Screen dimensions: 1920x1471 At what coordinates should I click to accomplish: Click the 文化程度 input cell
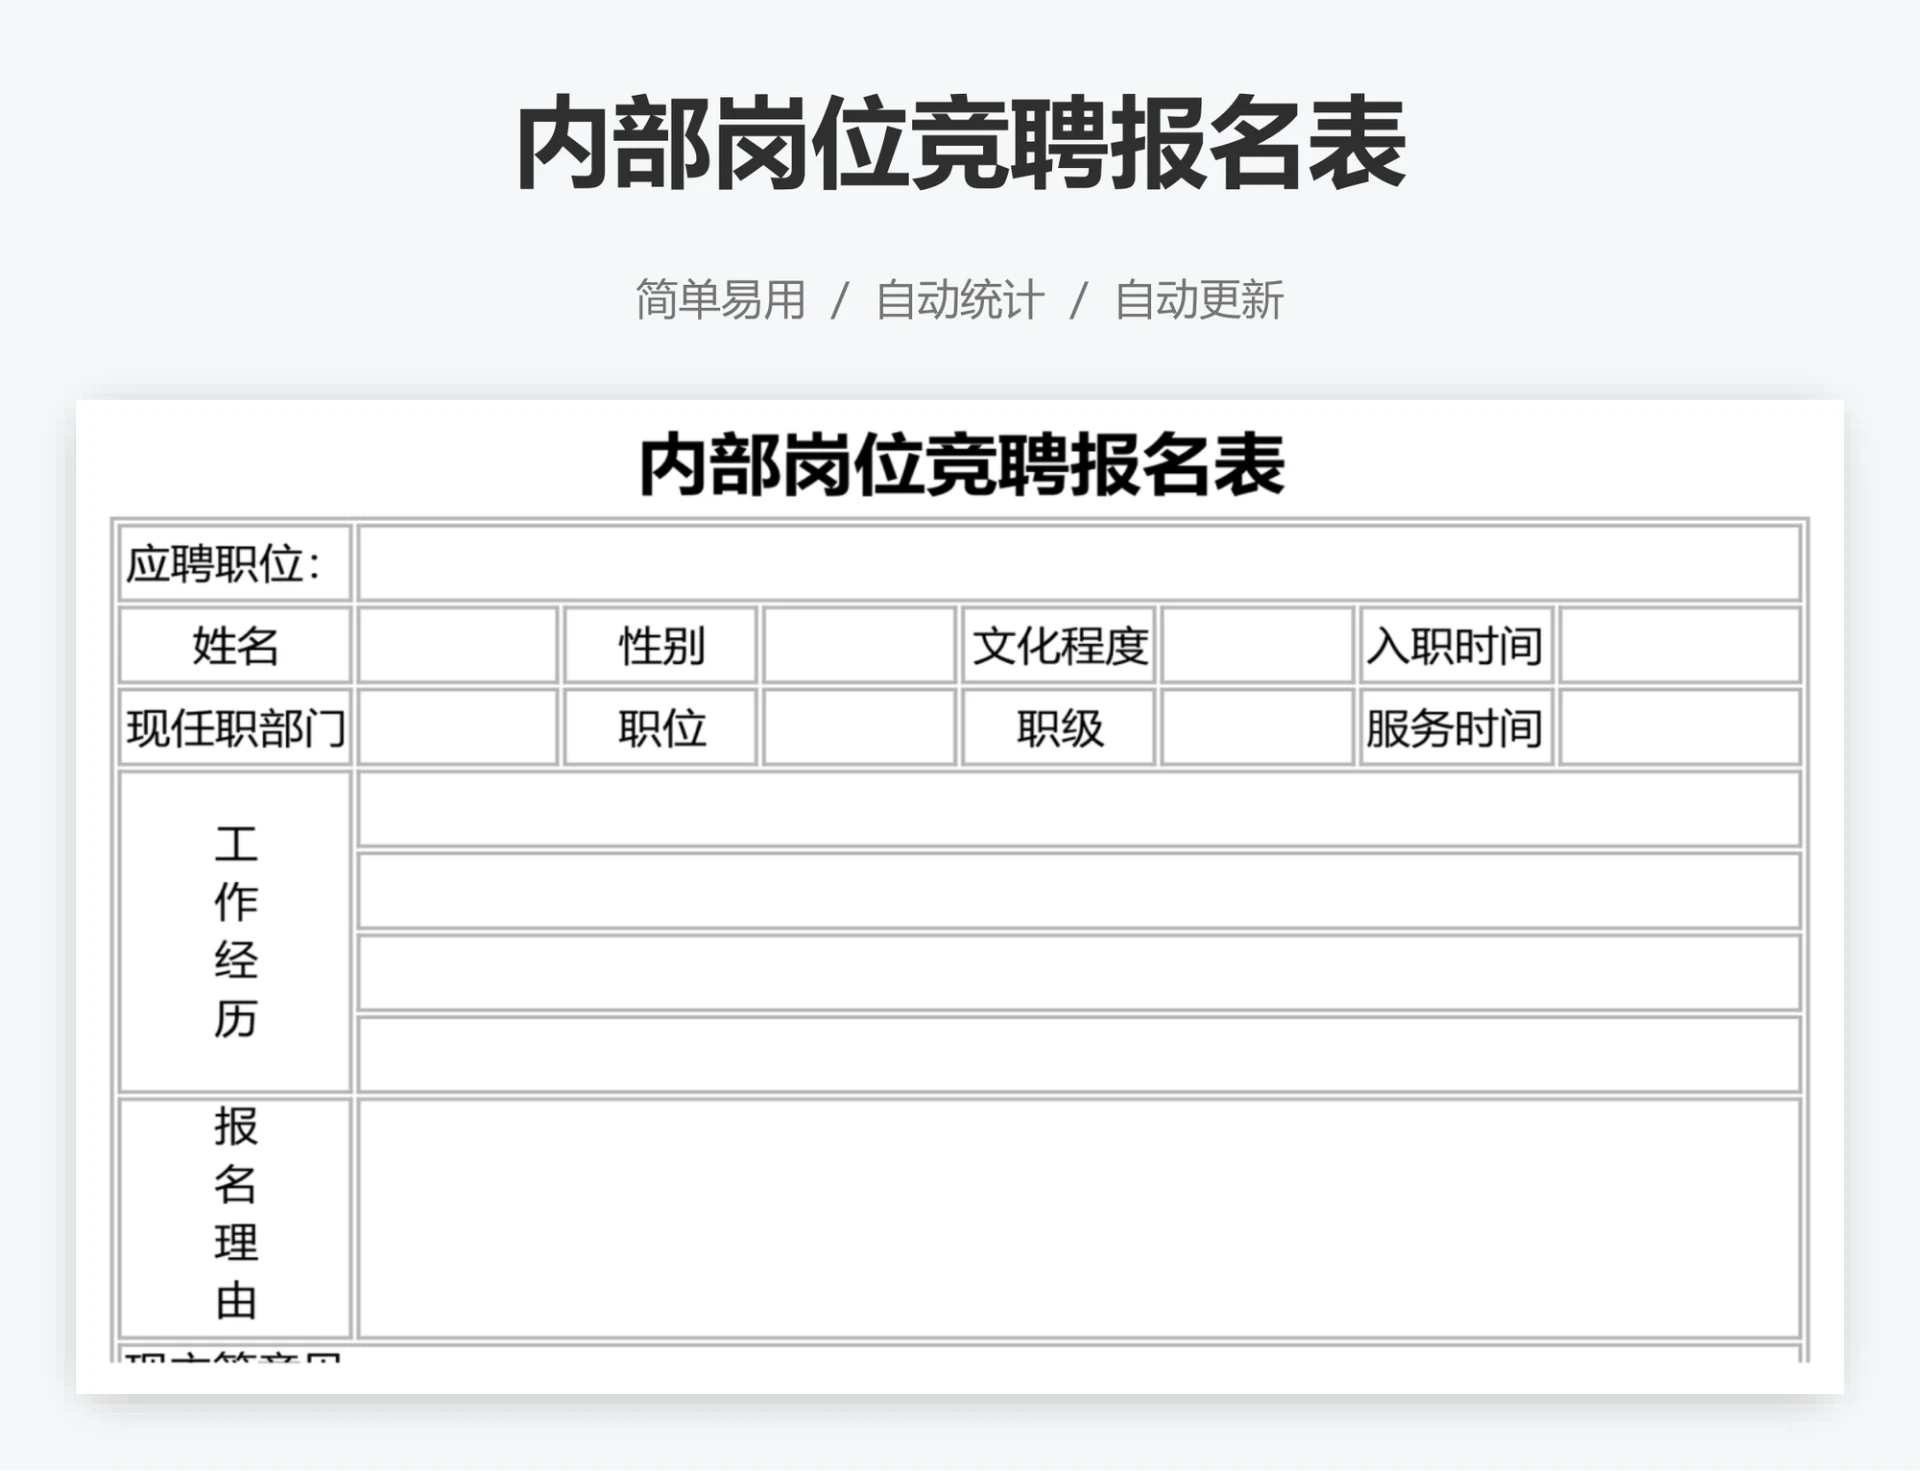1257,647
